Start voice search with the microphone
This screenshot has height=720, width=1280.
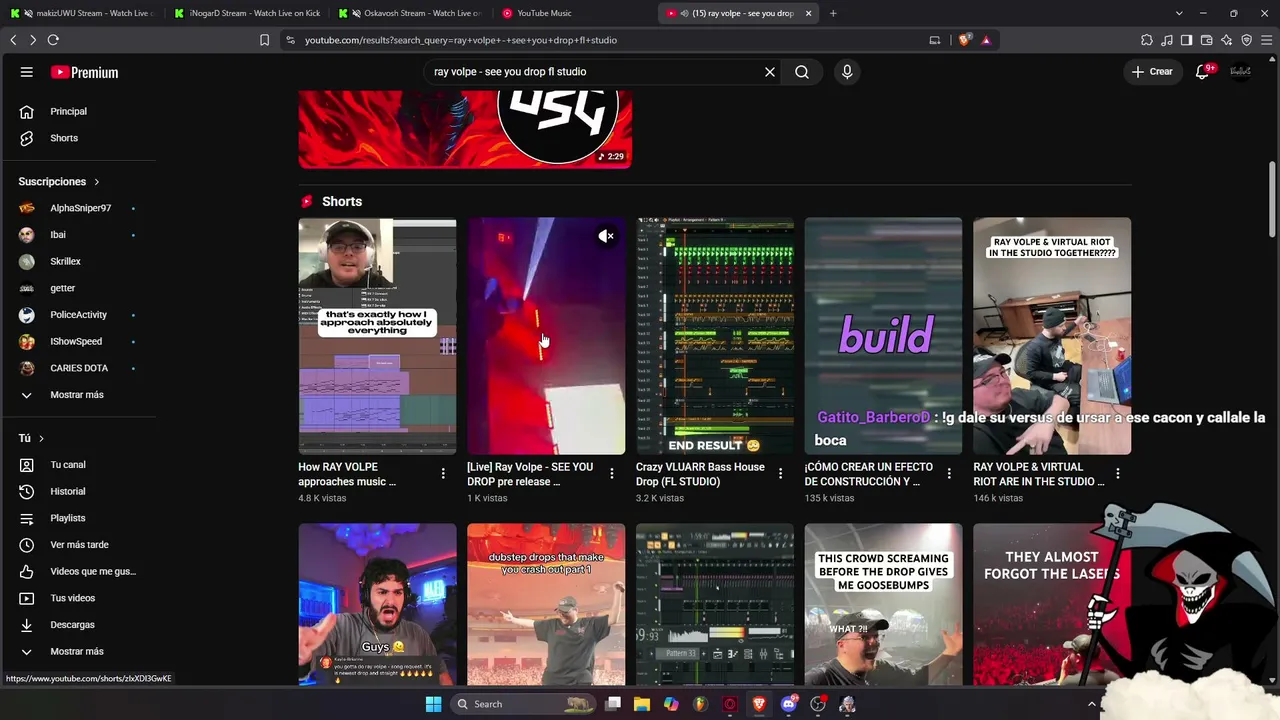pyautogui.click(x=847, y=72)
